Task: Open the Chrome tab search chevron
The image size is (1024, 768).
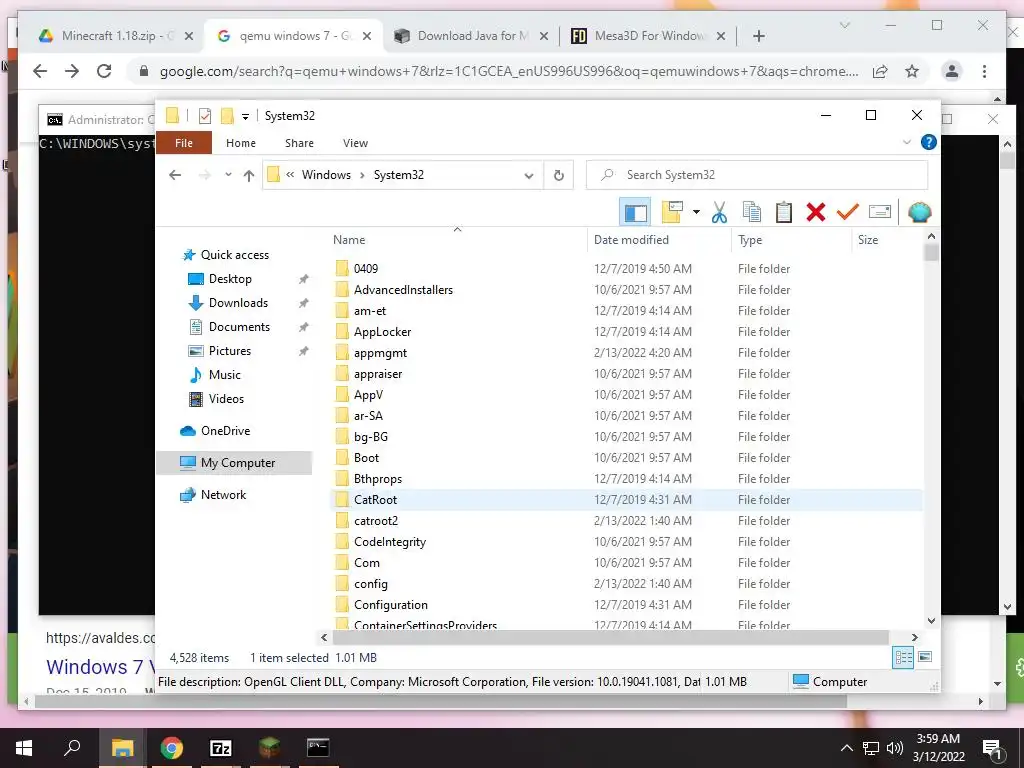Action: coord(844,25)
